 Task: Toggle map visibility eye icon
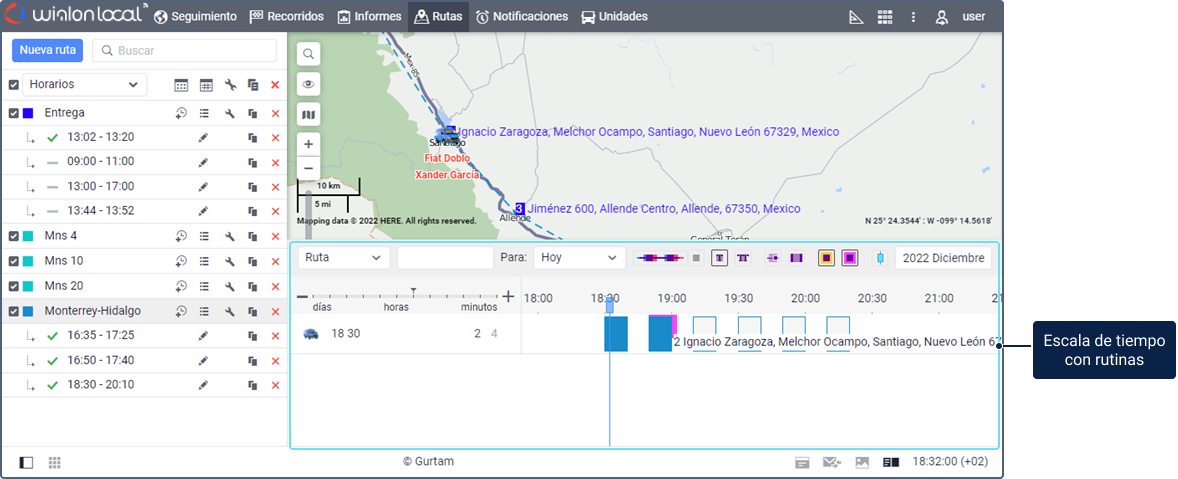tap(309, 85)
